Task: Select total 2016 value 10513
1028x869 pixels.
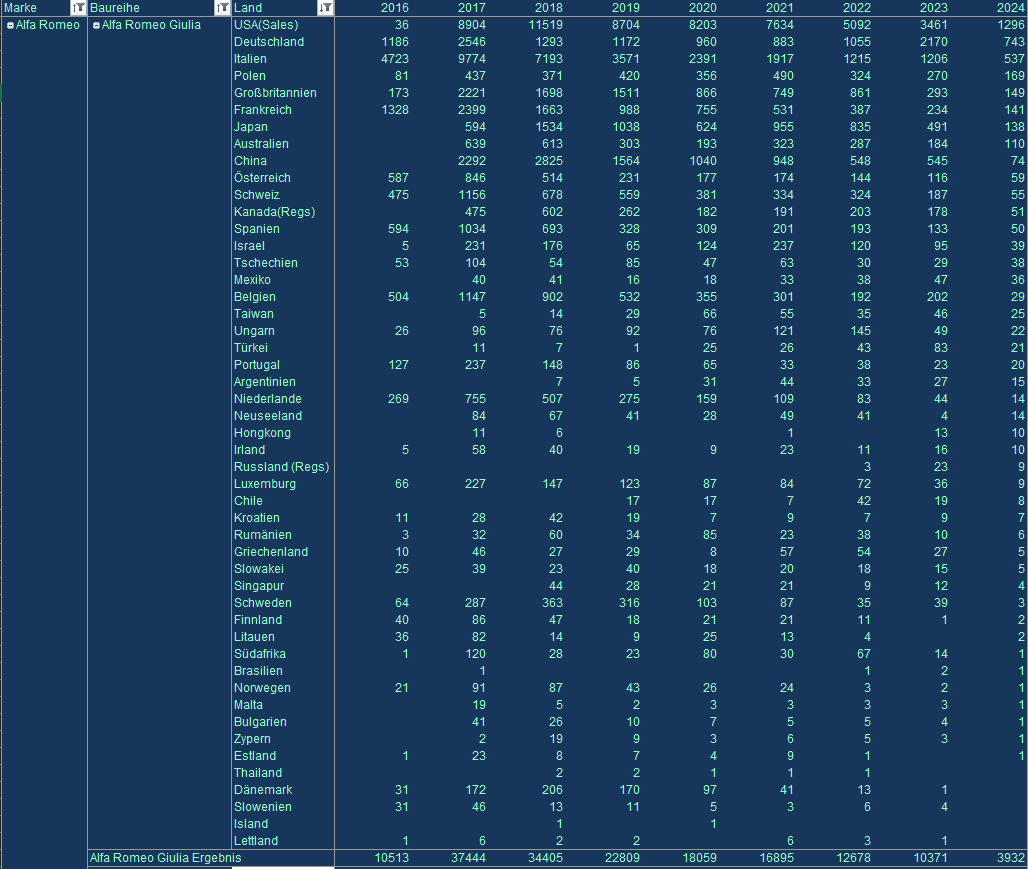Action: [x=391, y=858]
